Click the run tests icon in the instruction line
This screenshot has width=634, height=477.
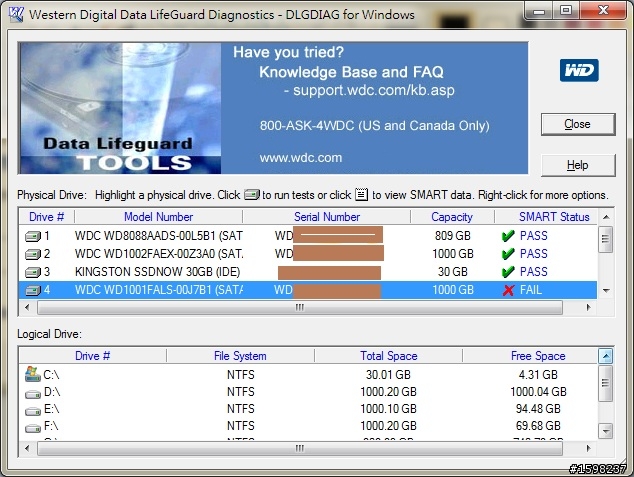point(252,195)
